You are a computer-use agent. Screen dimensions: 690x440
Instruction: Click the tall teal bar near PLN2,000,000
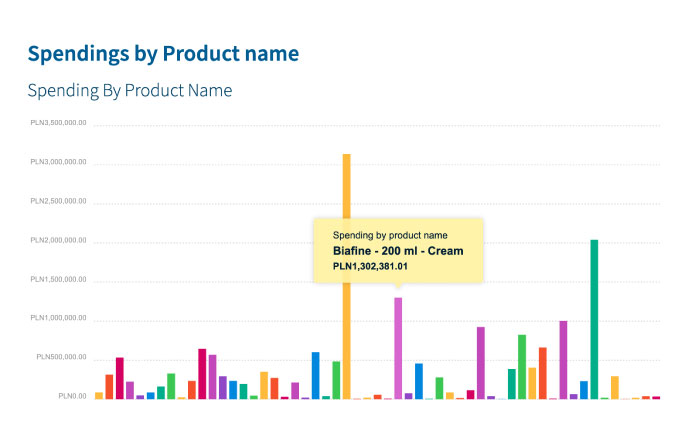point(594,320)
